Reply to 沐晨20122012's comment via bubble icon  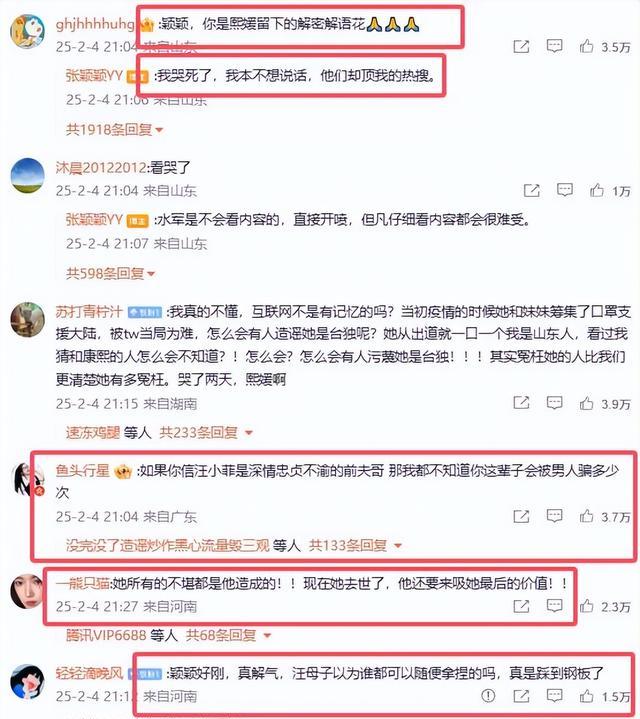pos(564,190)
